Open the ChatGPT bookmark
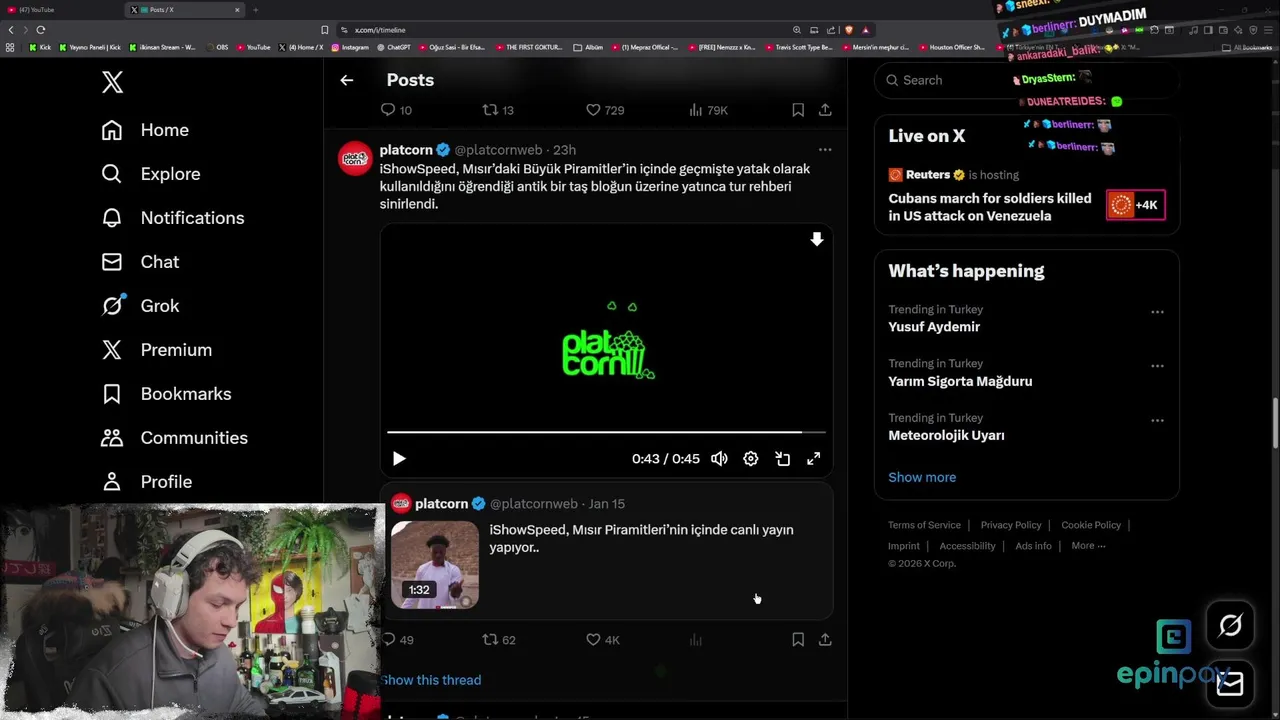 [393, 47]
